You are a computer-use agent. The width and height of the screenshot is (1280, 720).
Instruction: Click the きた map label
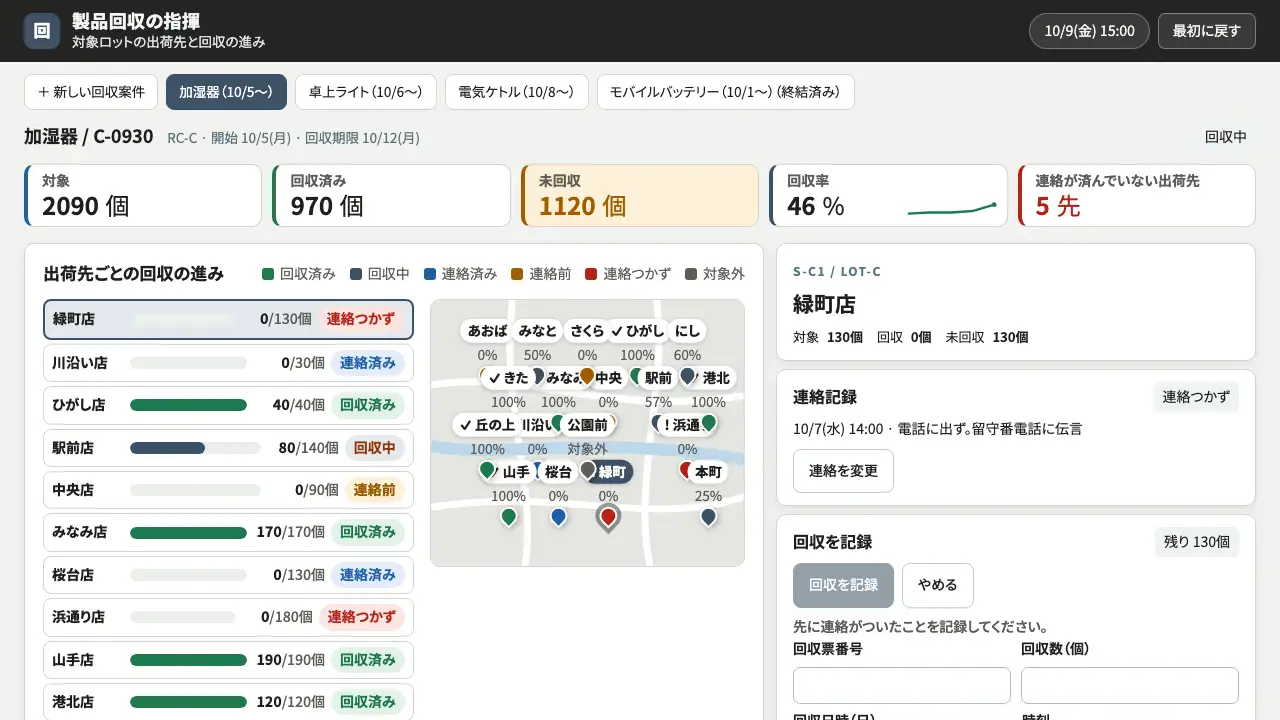tap(508, 378)
